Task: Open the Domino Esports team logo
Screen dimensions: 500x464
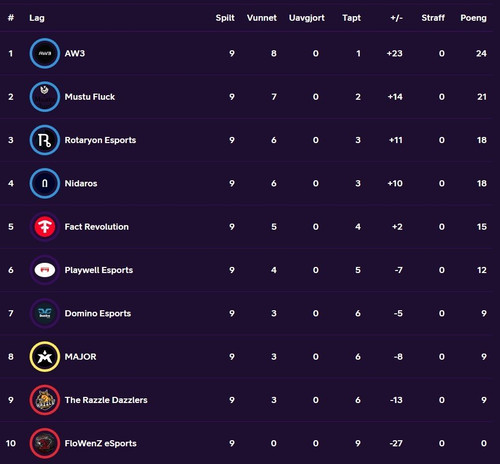Action: (x=45, y=313)
